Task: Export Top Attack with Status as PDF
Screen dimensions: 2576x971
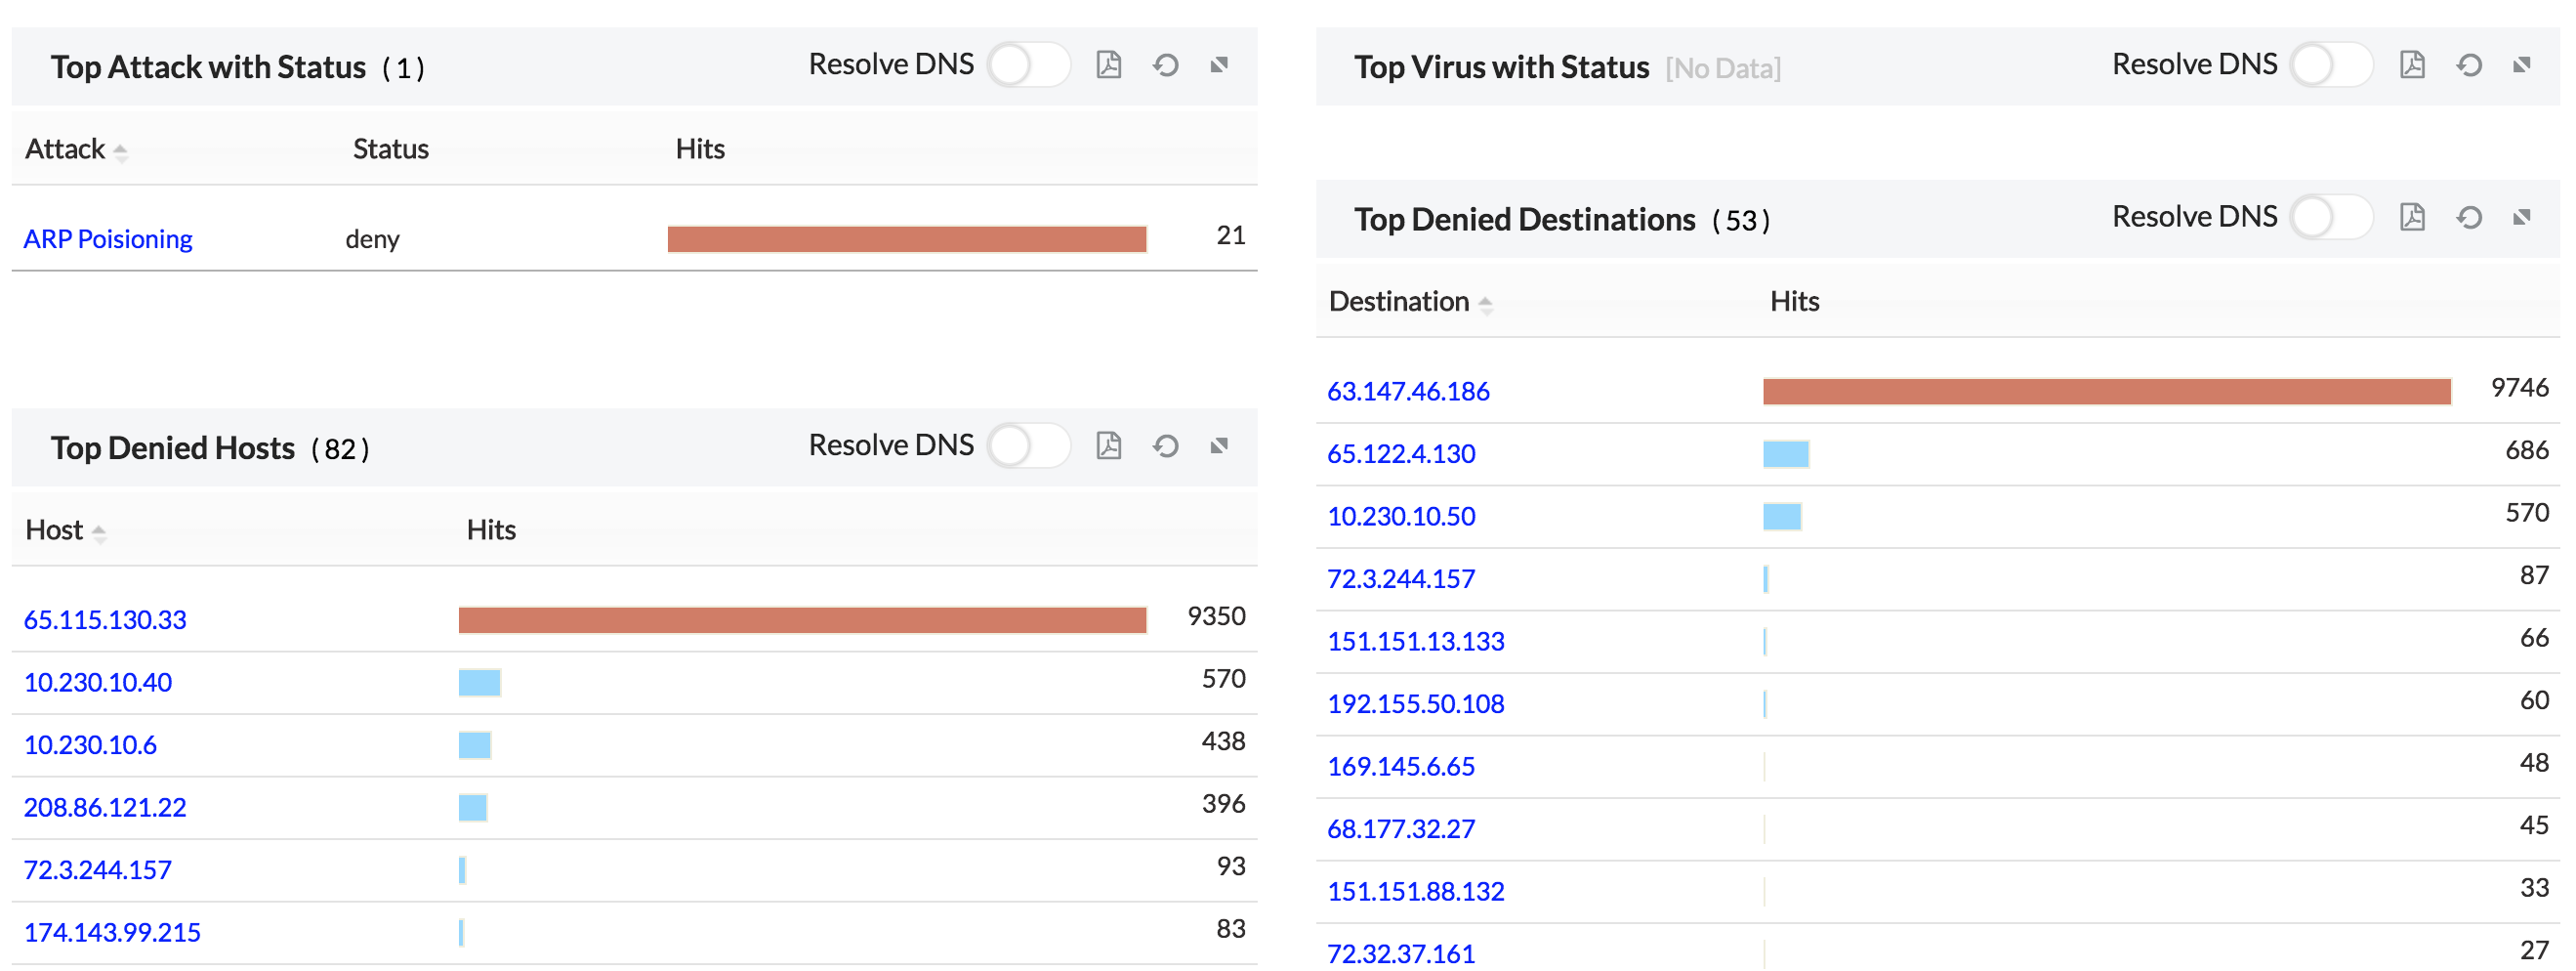Action: pyautogui.click(x=1109, y=64)
